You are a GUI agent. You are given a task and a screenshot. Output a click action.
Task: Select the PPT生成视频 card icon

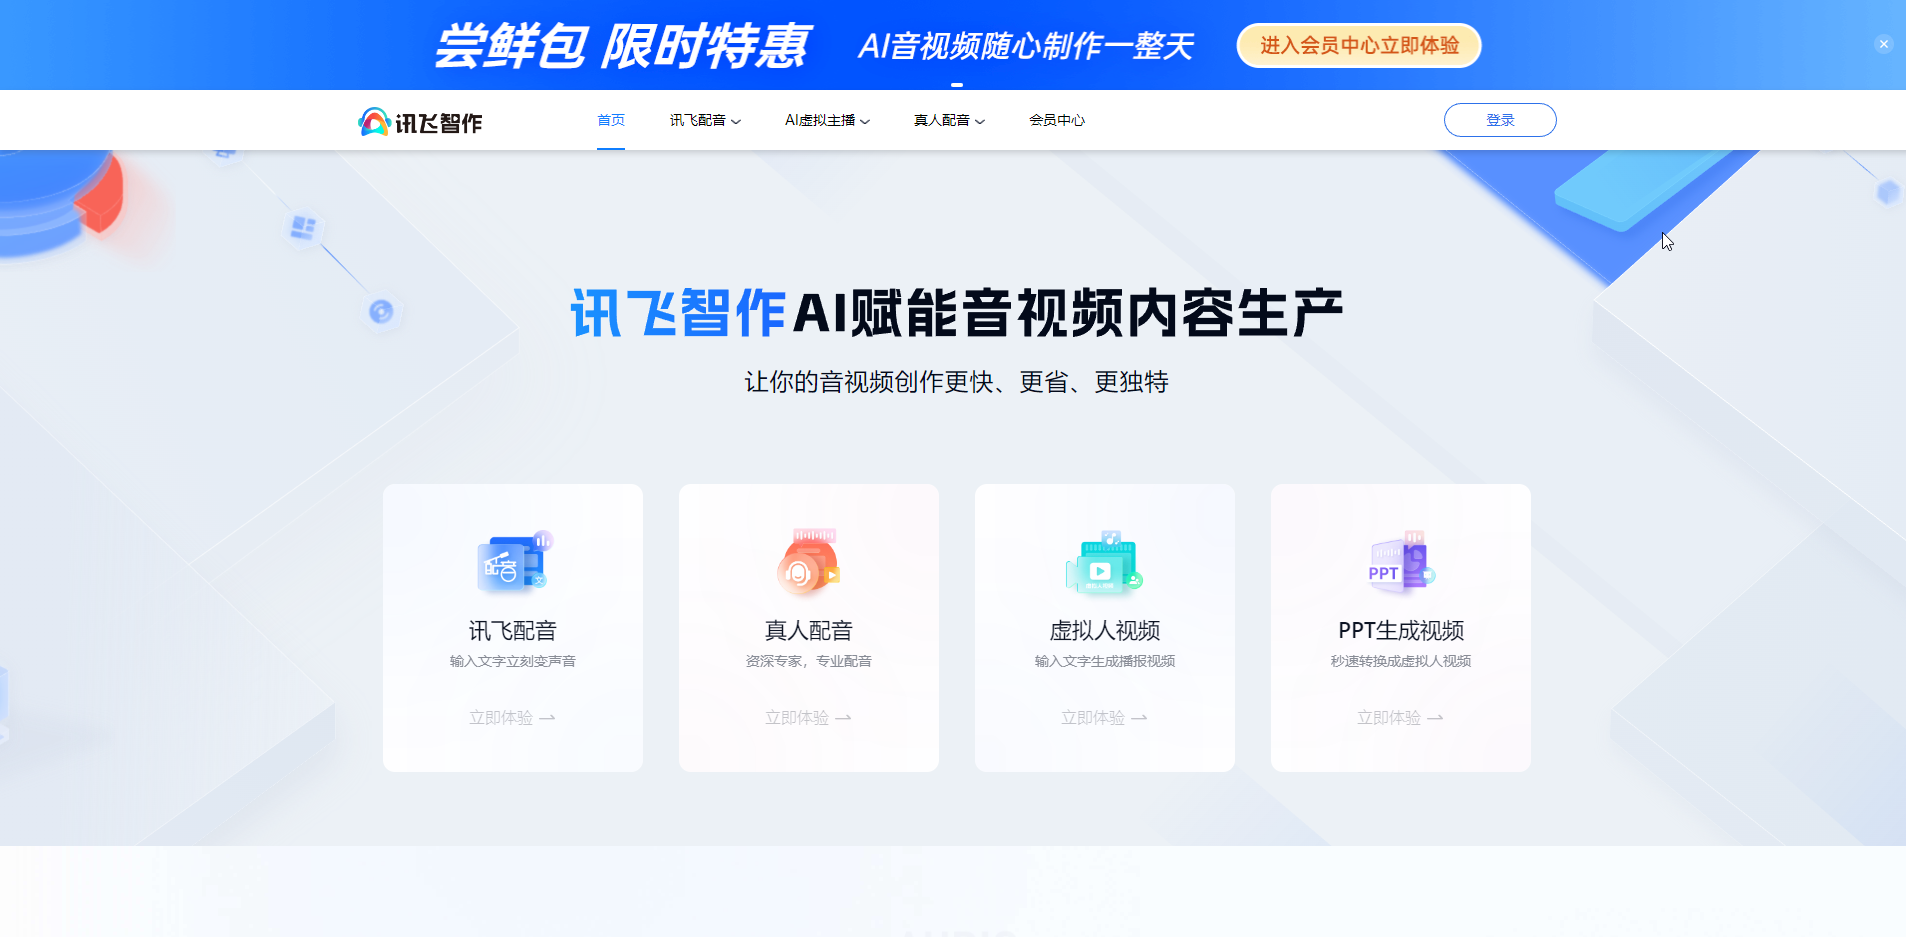(1401, 563)
